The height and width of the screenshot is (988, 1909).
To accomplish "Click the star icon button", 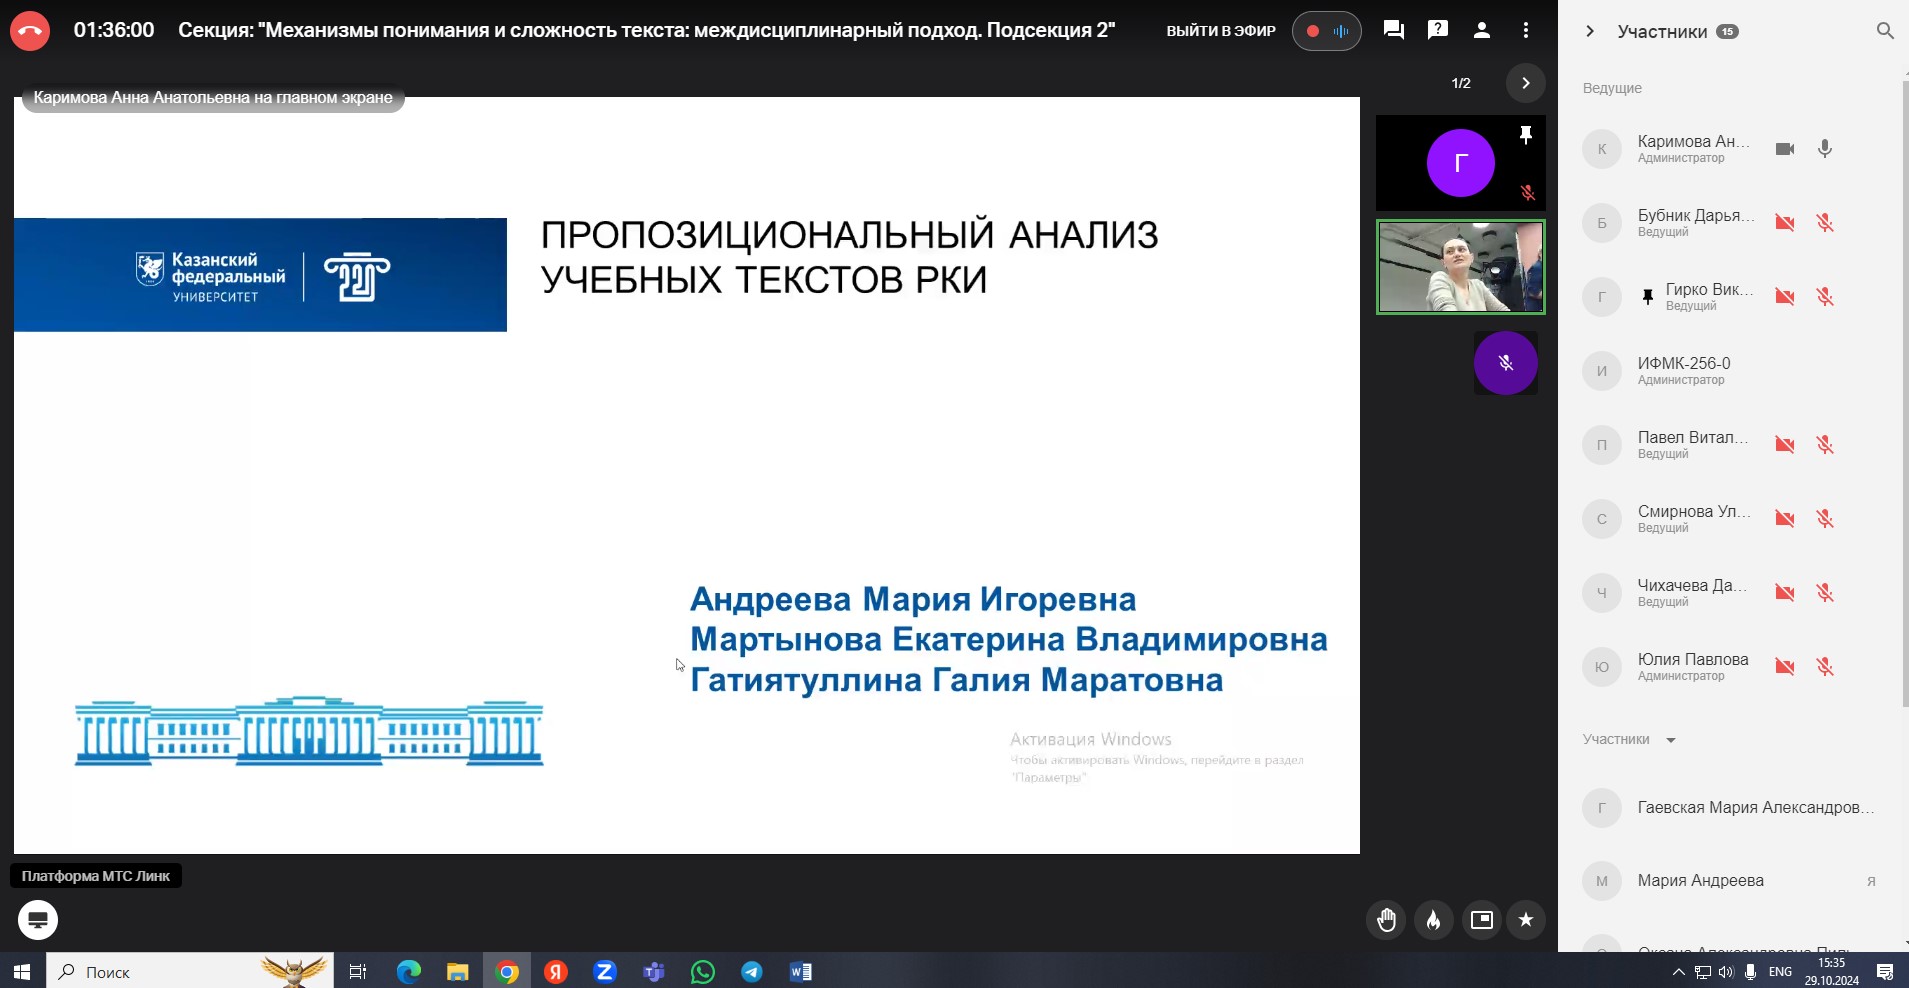I will 1526,920.
